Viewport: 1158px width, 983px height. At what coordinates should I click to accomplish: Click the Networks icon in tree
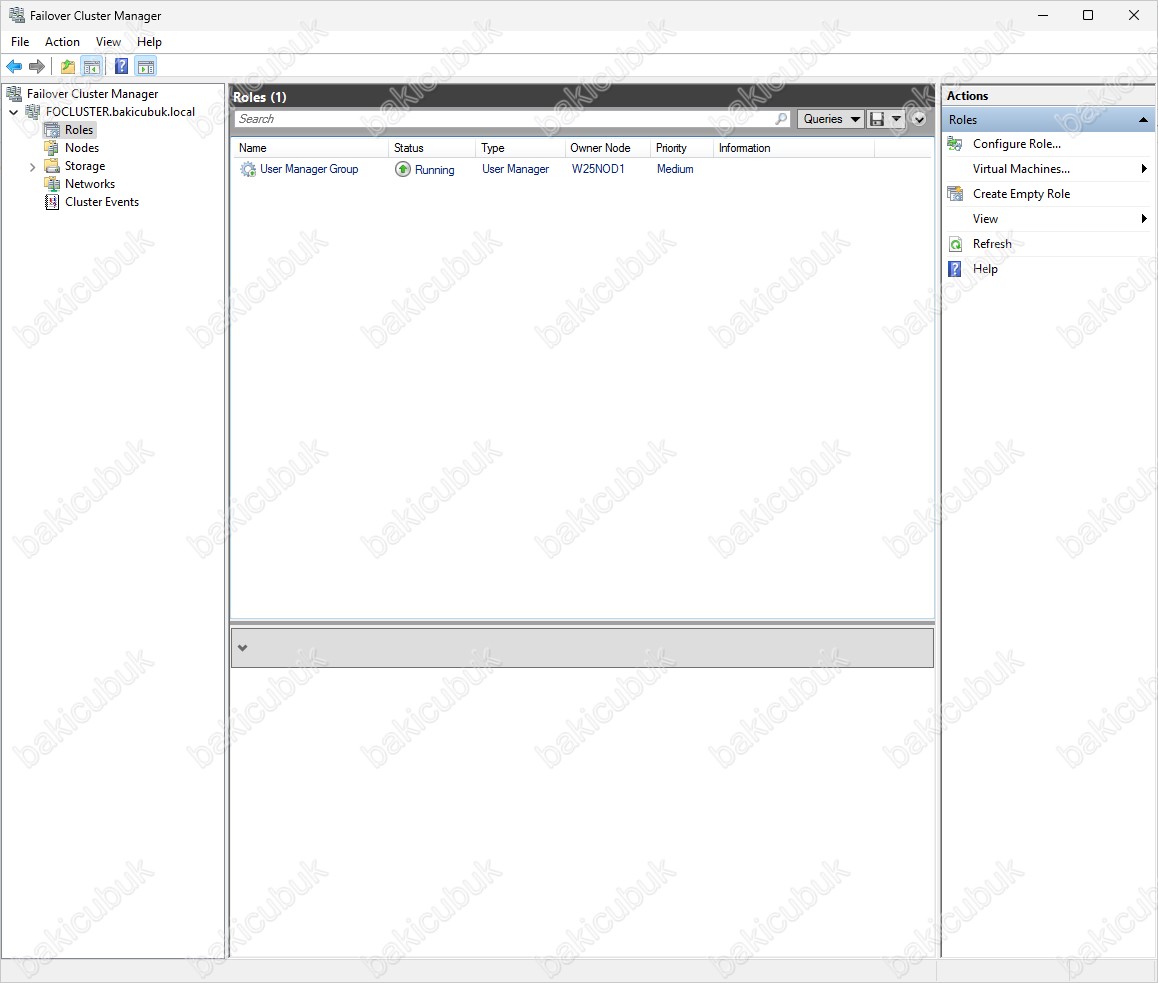click(52, 184)
